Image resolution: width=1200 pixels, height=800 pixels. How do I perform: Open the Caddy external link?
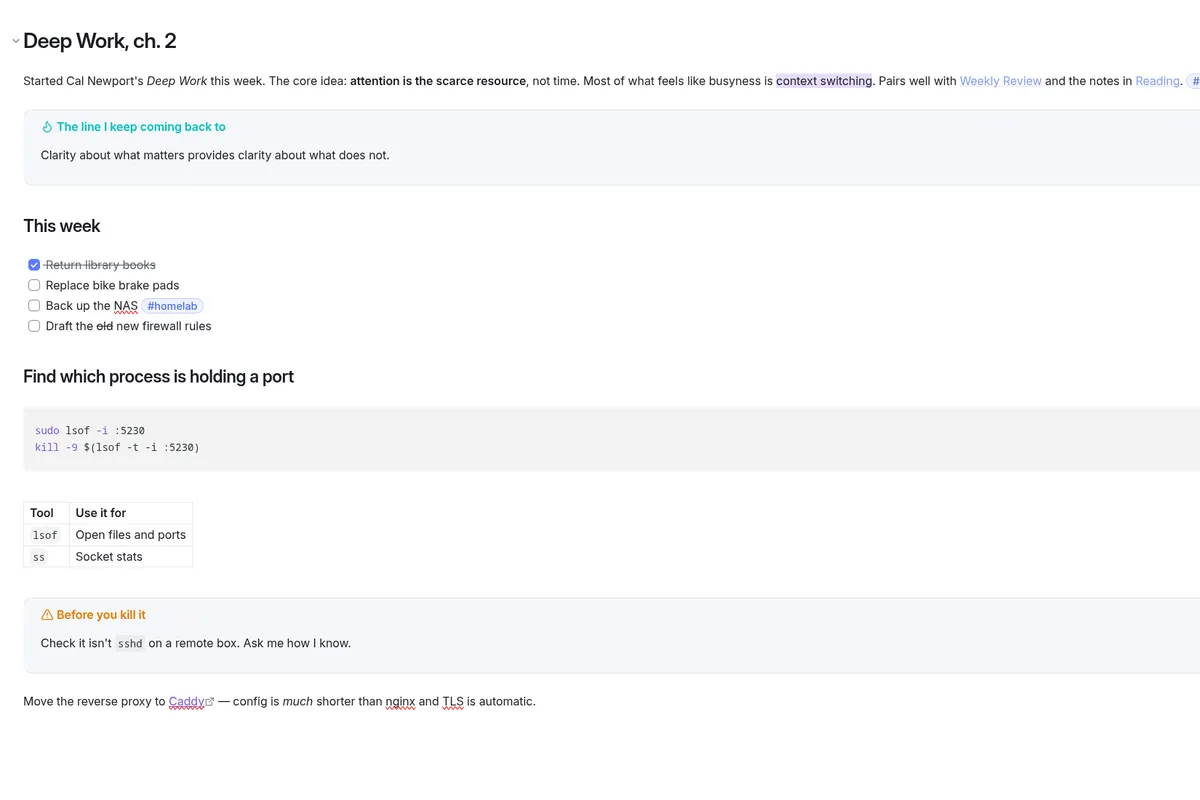(186, 702)
